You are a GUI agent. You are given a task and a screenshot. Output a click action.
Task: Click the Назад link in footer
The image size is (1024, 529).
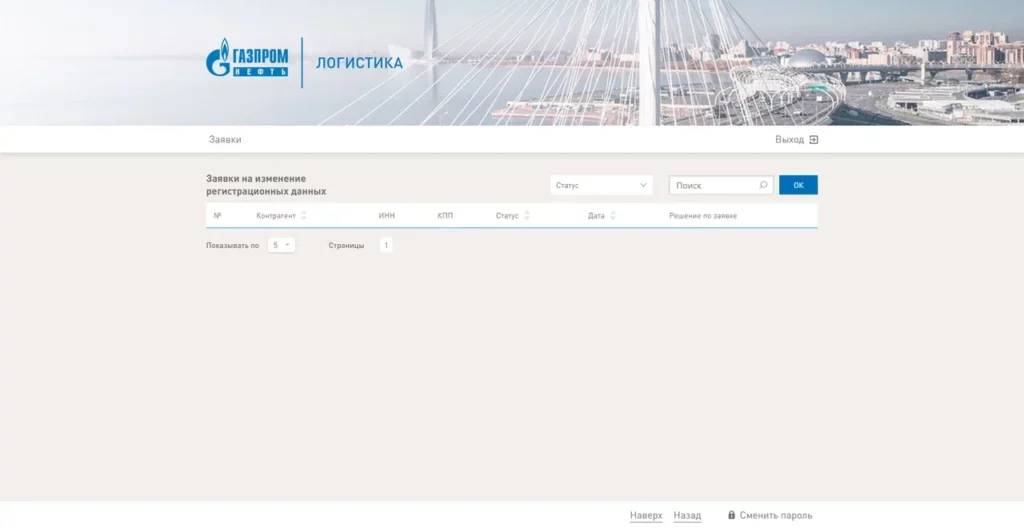(687, 515)
